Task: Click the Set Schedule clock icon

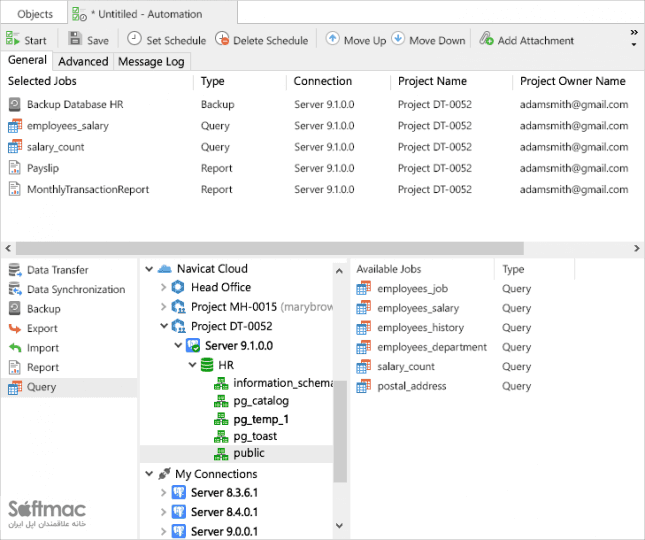Action: pyautogui.click(x=134, y=39)
